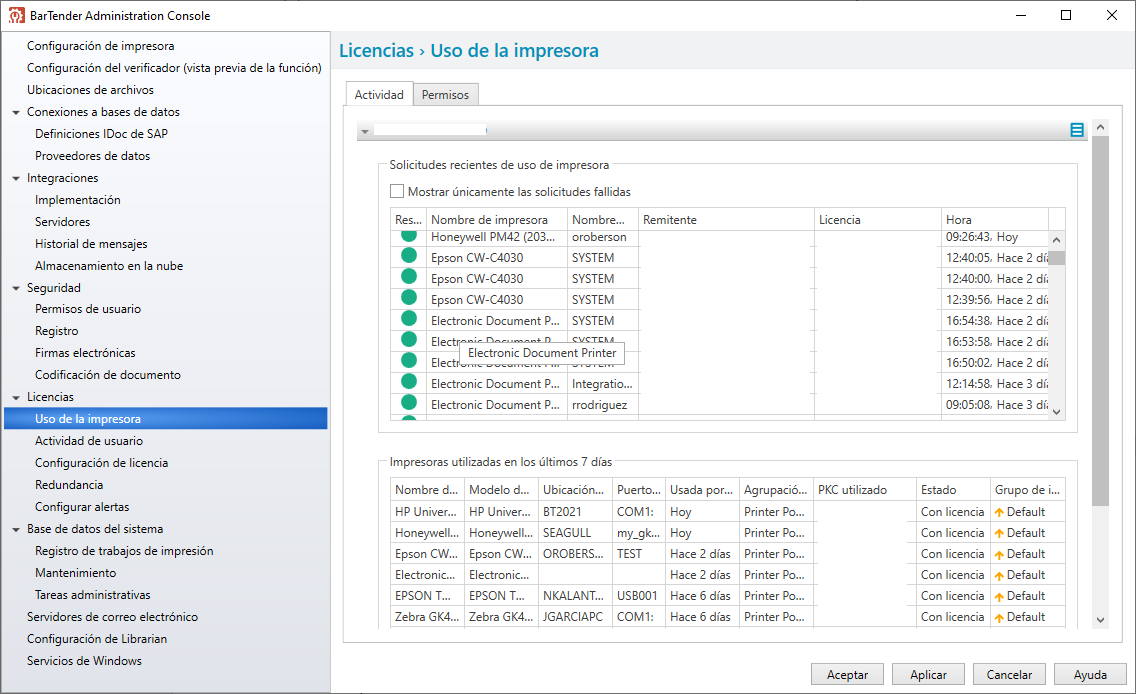This screenshot has width=1136, height=694.
Task: Open the server selector dropdown arrow
Action: click(365, 132)
